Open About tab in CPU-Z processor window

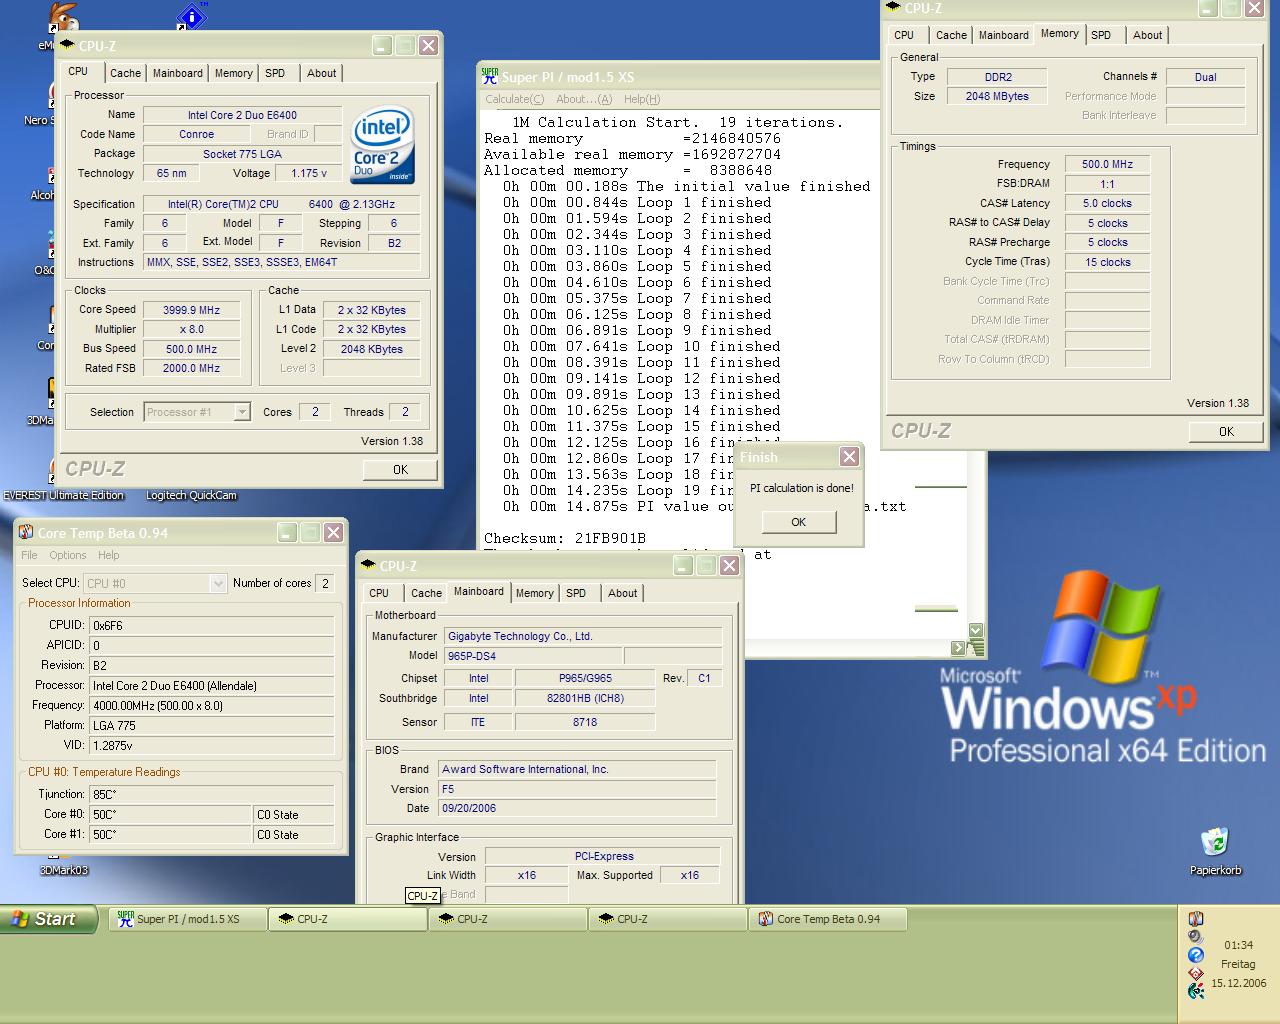click(321, 73)
